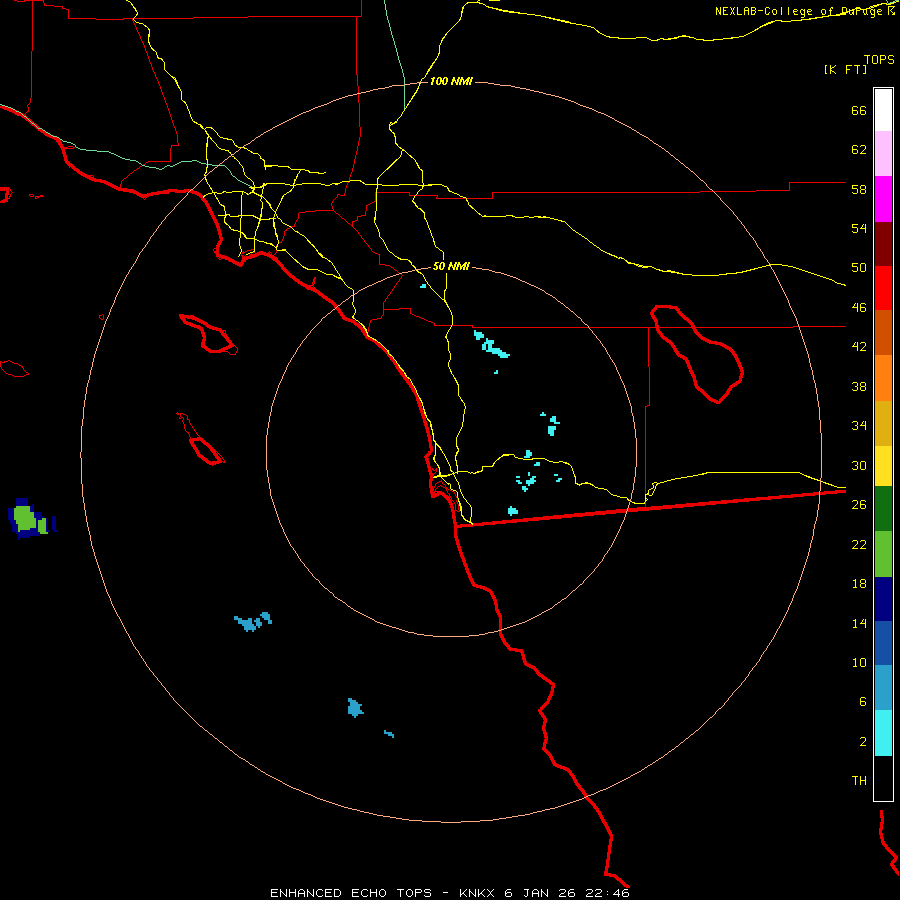
Task: Click the '26' legend value
Action: point(859,505)
